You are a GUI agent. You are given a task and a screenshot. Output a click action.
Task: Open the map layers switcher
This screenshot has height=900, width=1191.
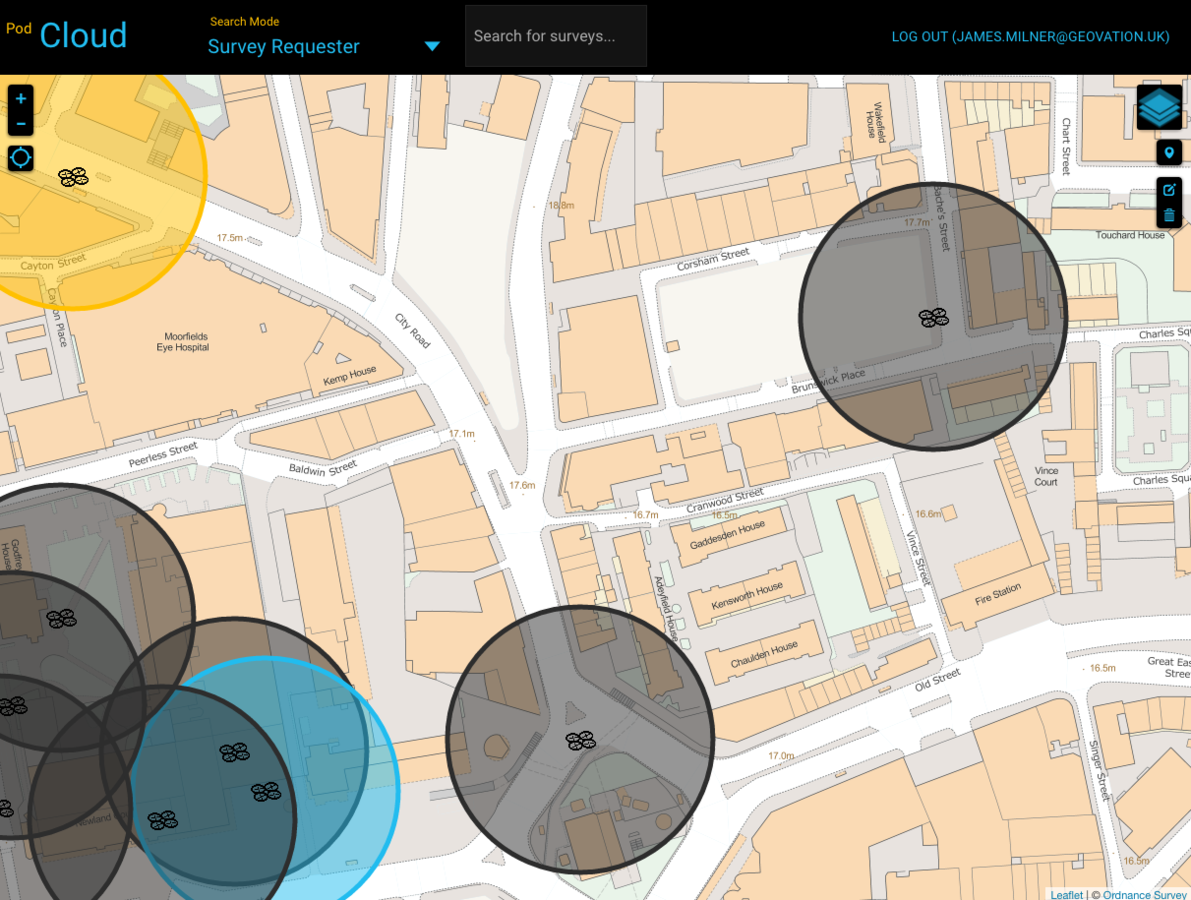(x=1159, y=107)
